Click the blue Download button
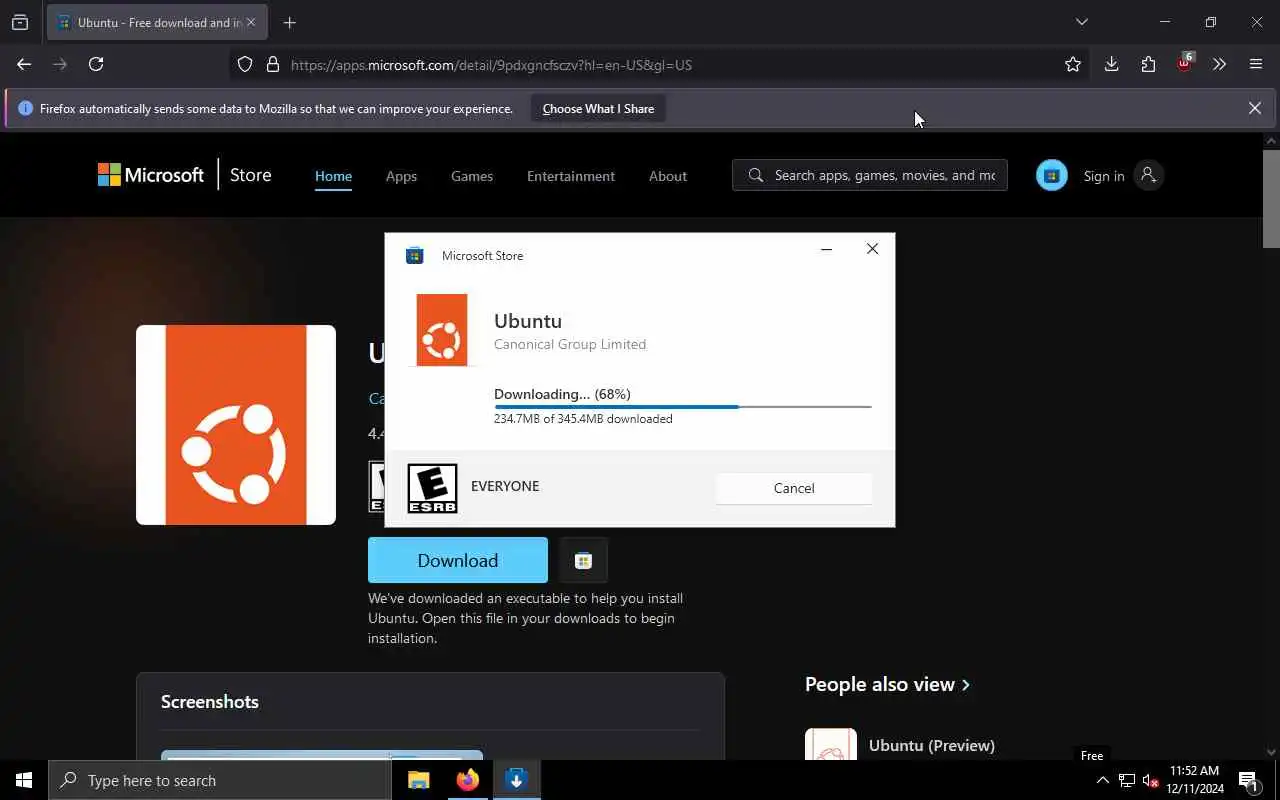1280x800 pixels. click(458, 560)
